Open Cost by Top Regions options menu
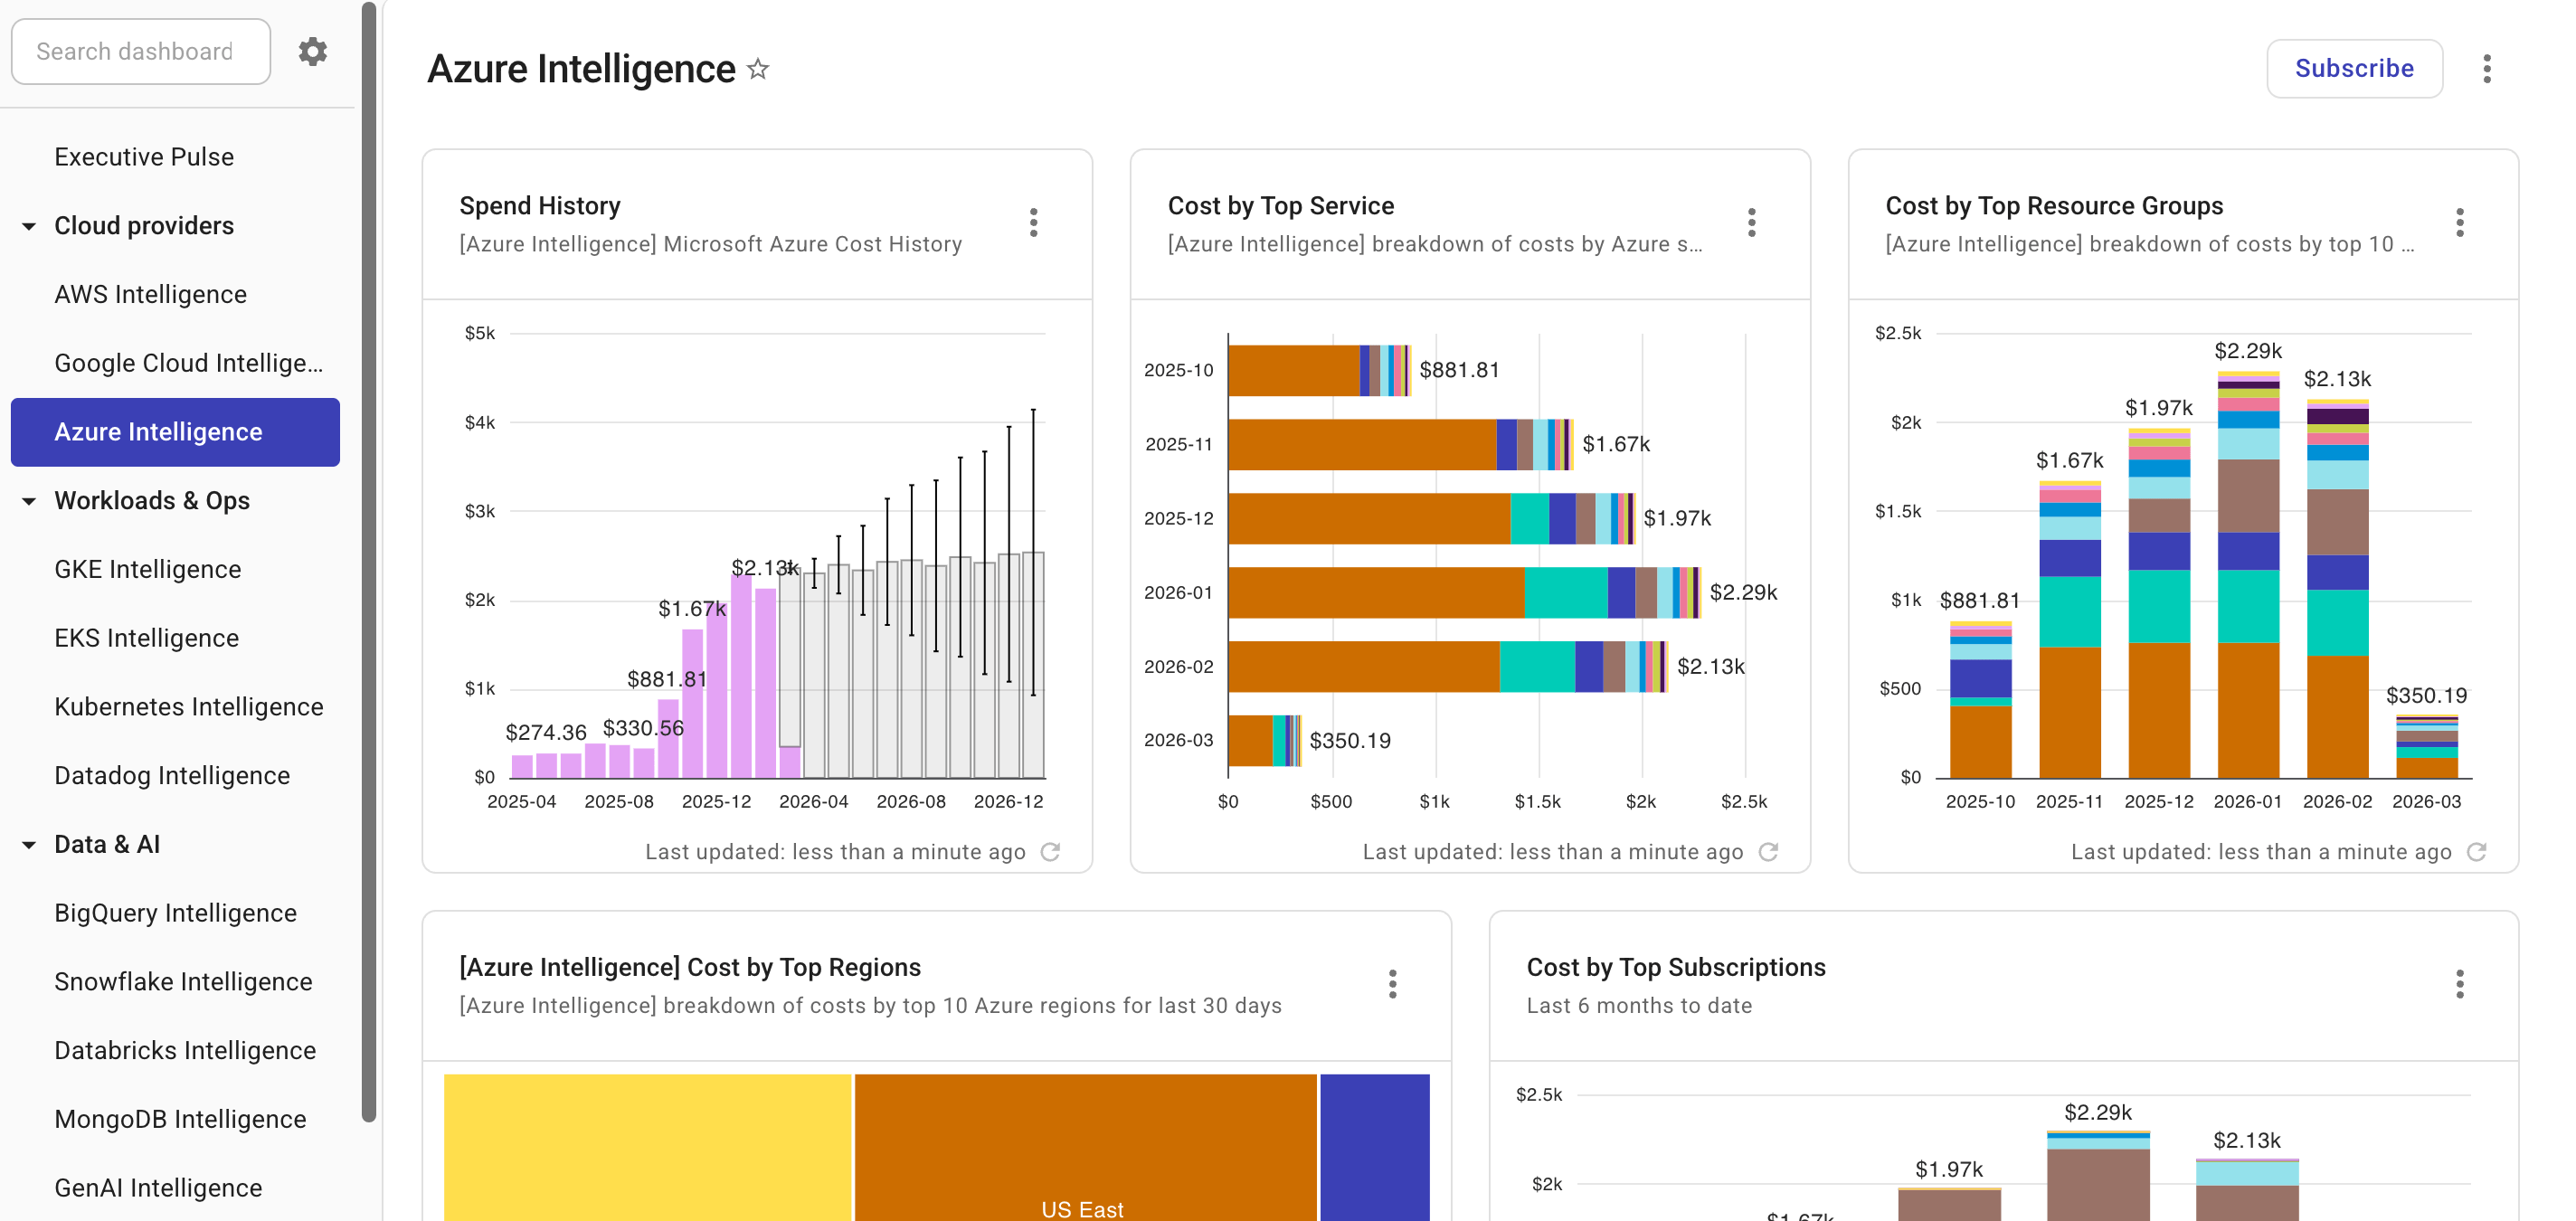This screenshot has height=1221, width=2576. click(x=1392, y=984)
